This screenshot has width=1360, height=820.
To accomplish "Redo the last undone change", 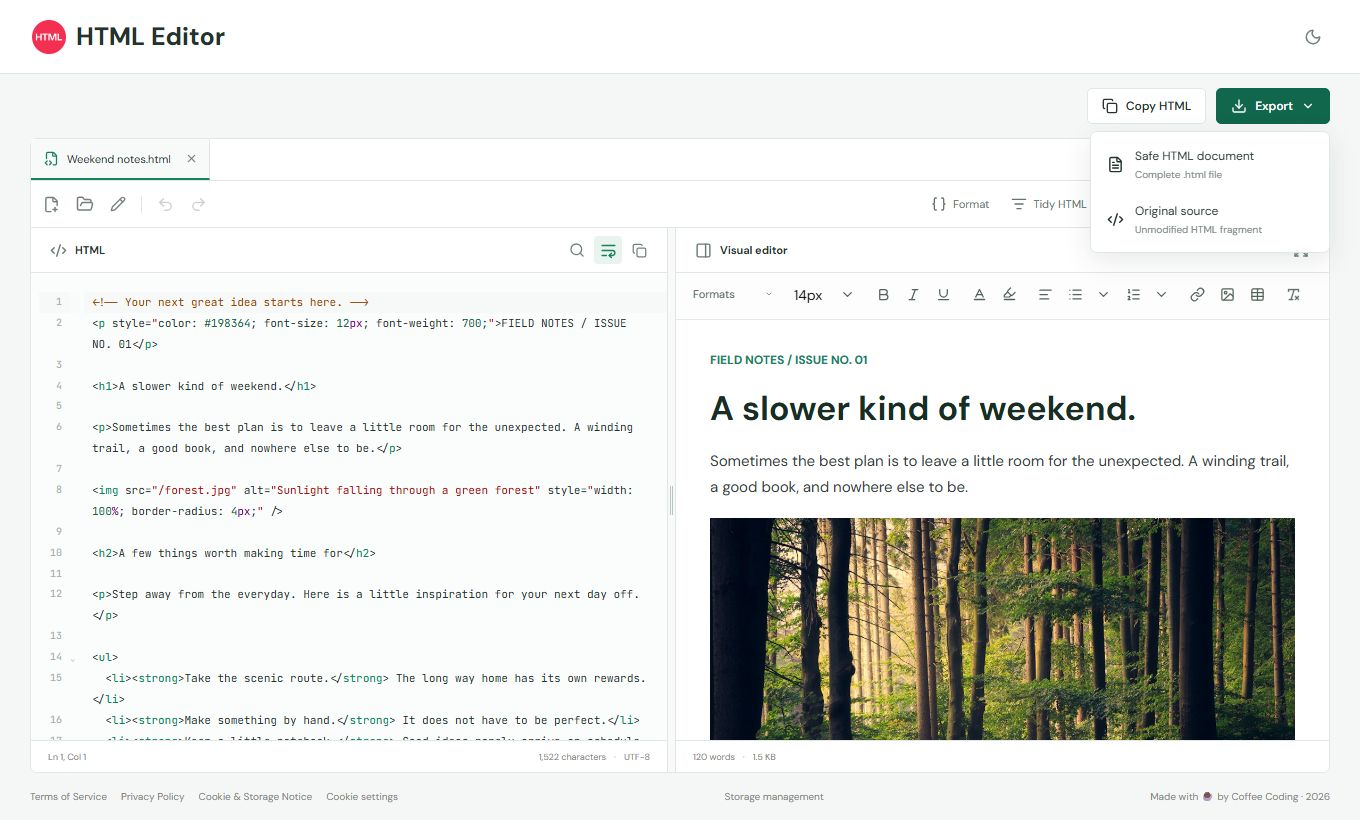I will (x=198, y=204).
